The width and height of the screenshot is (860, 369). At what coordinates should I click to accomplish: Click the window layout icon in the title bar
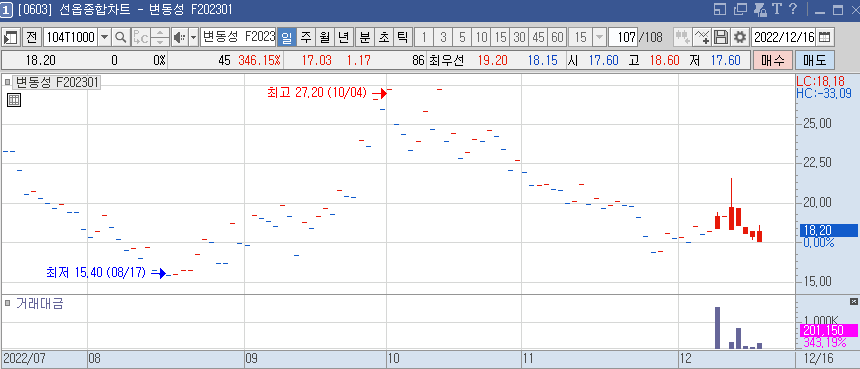(720, 9)
